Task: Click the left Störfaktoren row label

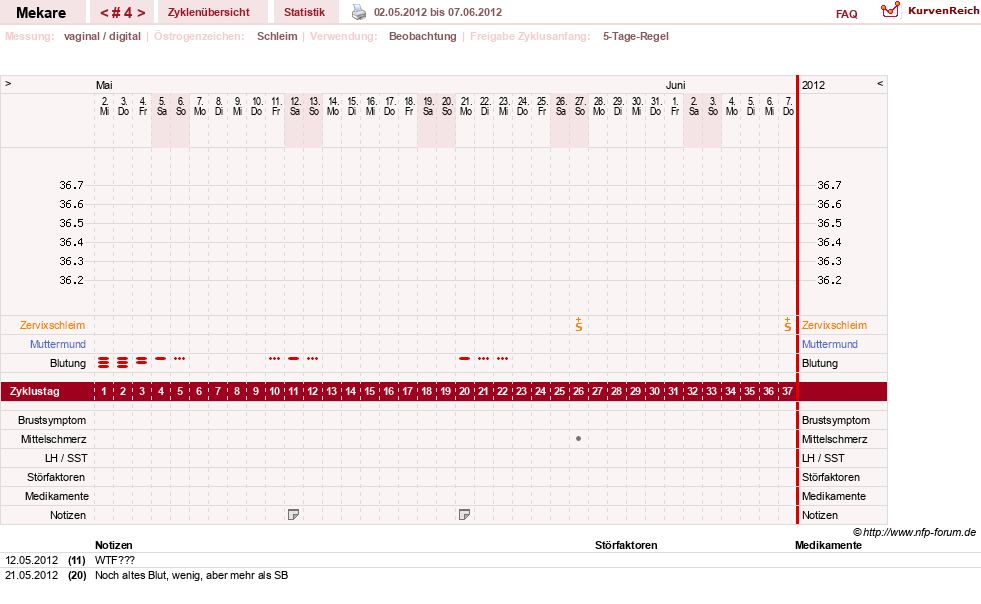Action: click(56, 477)
